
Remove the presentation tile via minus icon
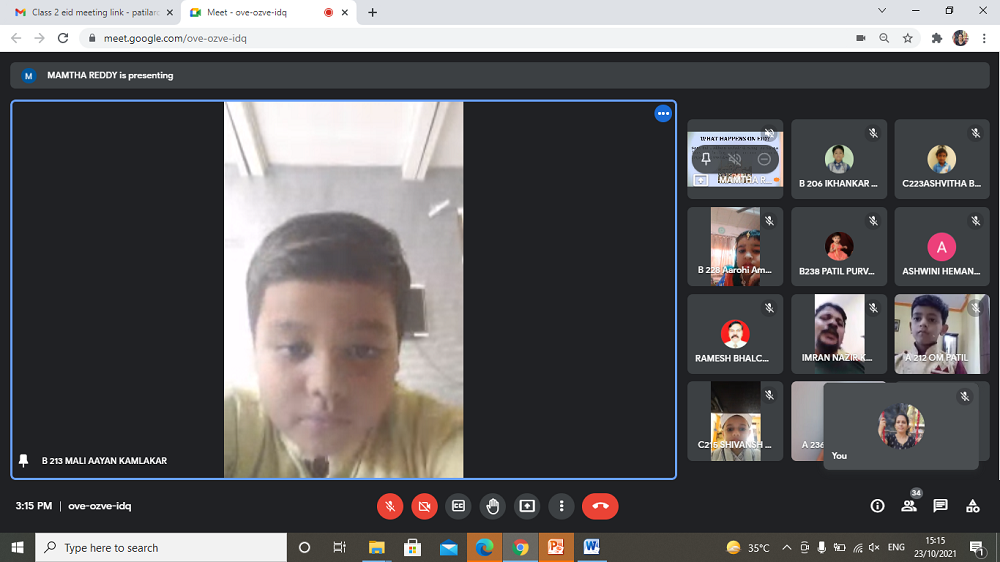[764, 159]
